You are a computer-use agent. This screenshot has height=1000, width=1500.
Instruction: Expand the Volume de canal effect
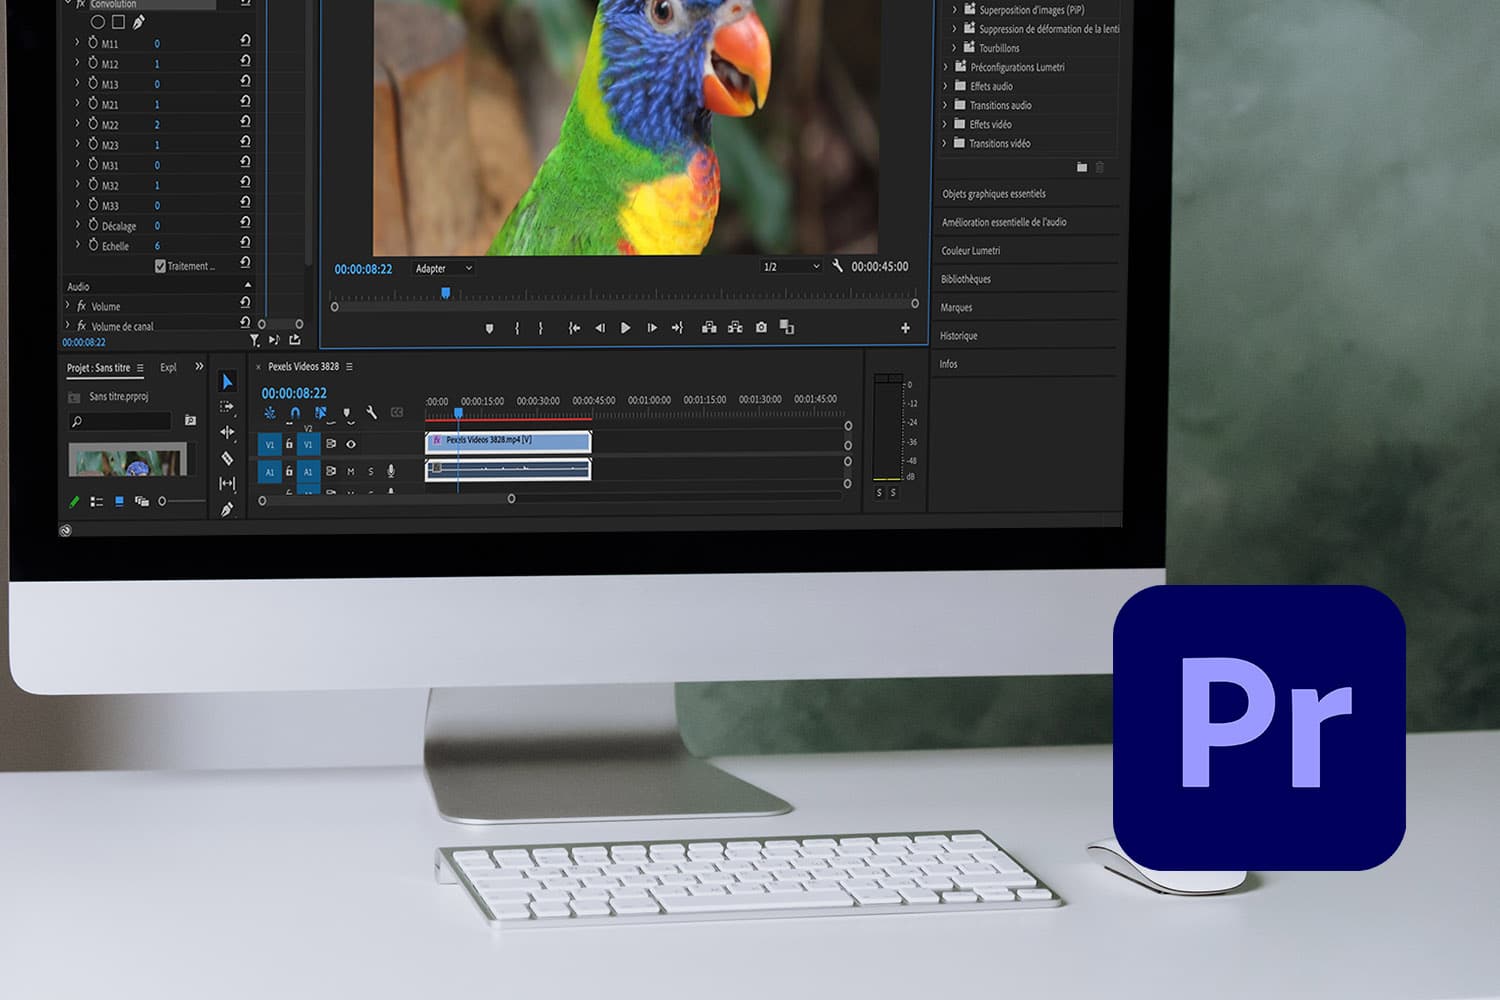tap(68, 325)
